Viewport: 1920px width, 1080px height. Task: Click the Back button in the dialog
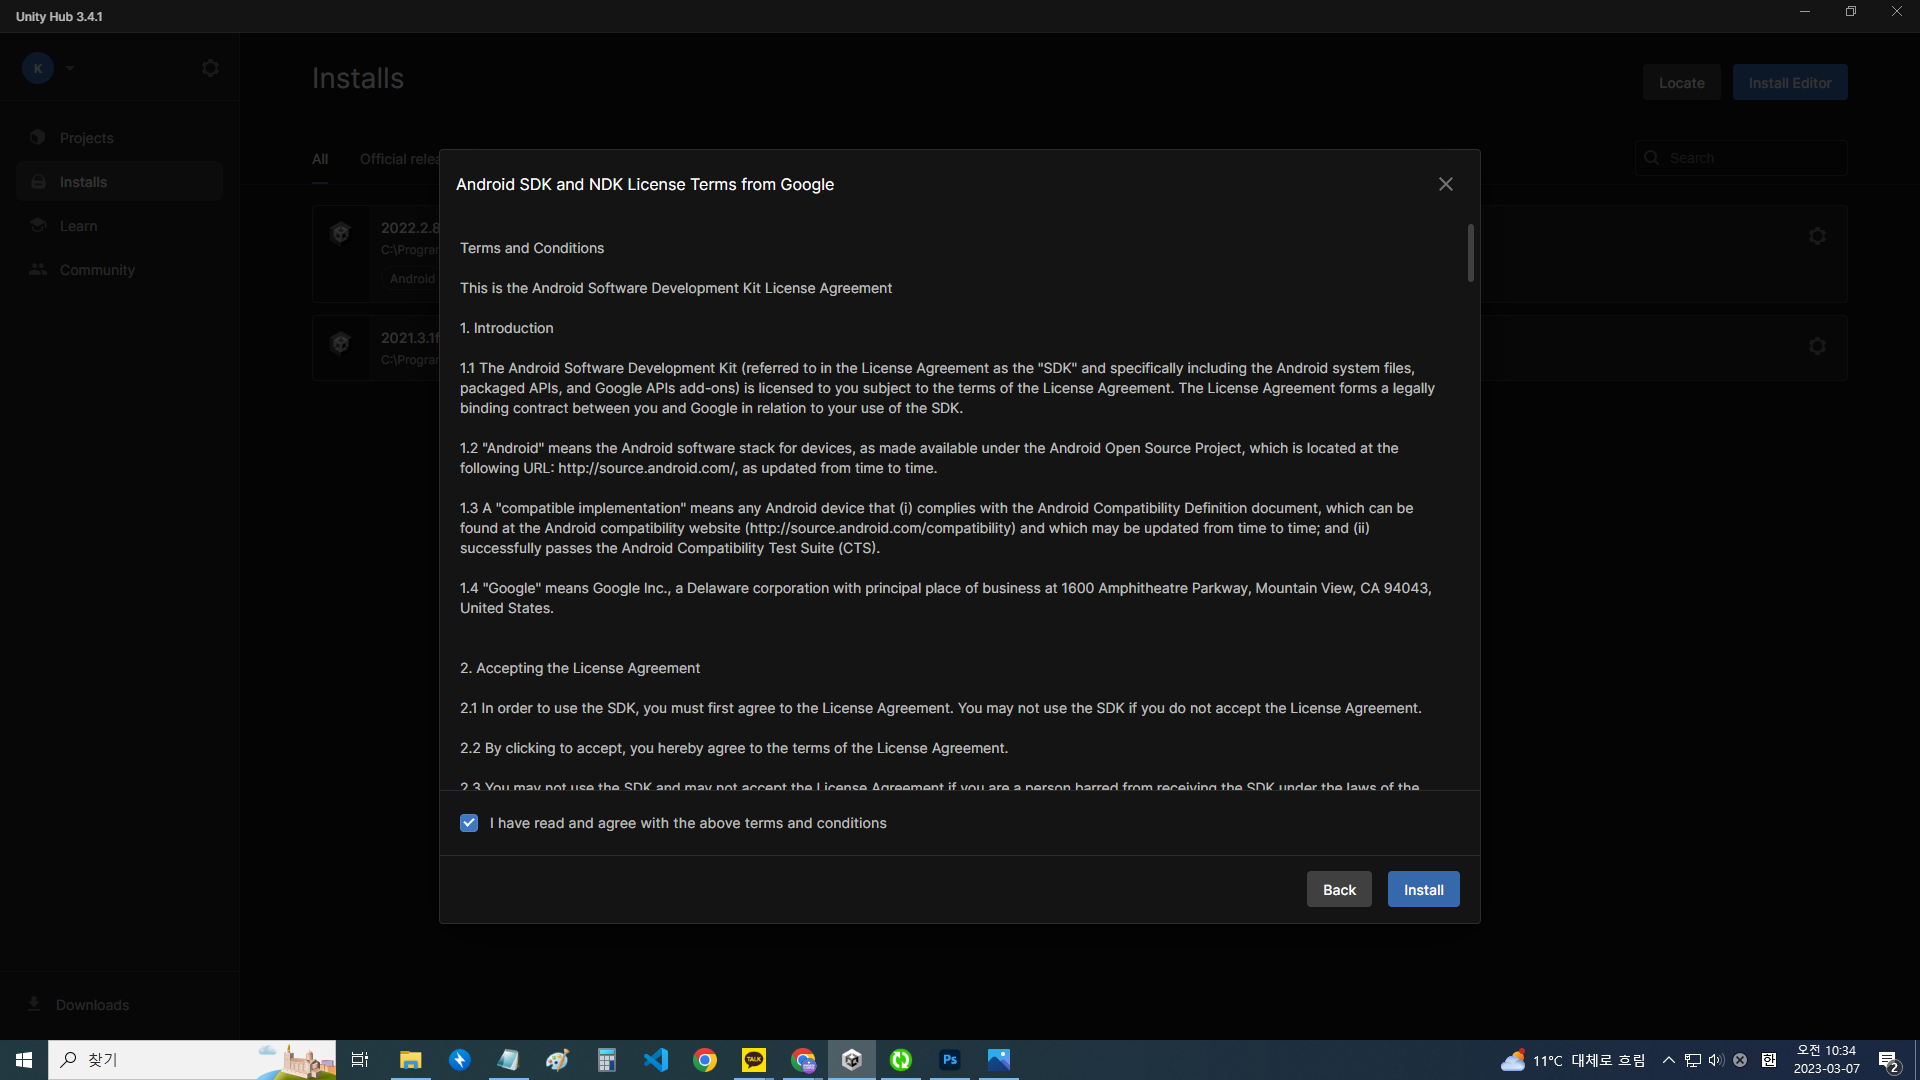[1339, 889]
